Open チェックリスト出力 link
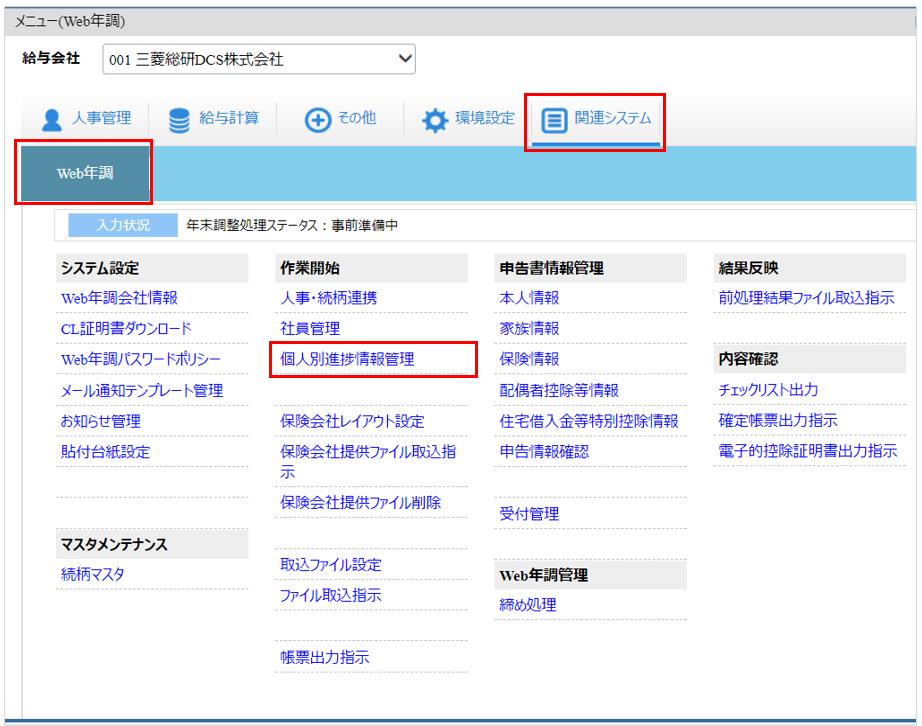Viewport: 922px width, 726px height. (768, 390)
